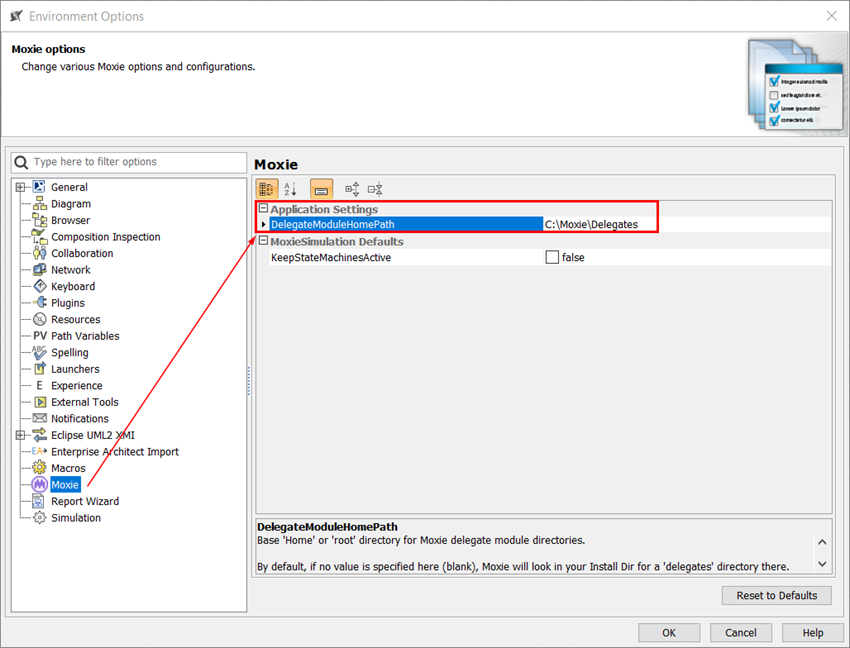850x648 pixels.
Task: Toggle the KeepStateMachinesActive checkbox
Action: point(552,257)
